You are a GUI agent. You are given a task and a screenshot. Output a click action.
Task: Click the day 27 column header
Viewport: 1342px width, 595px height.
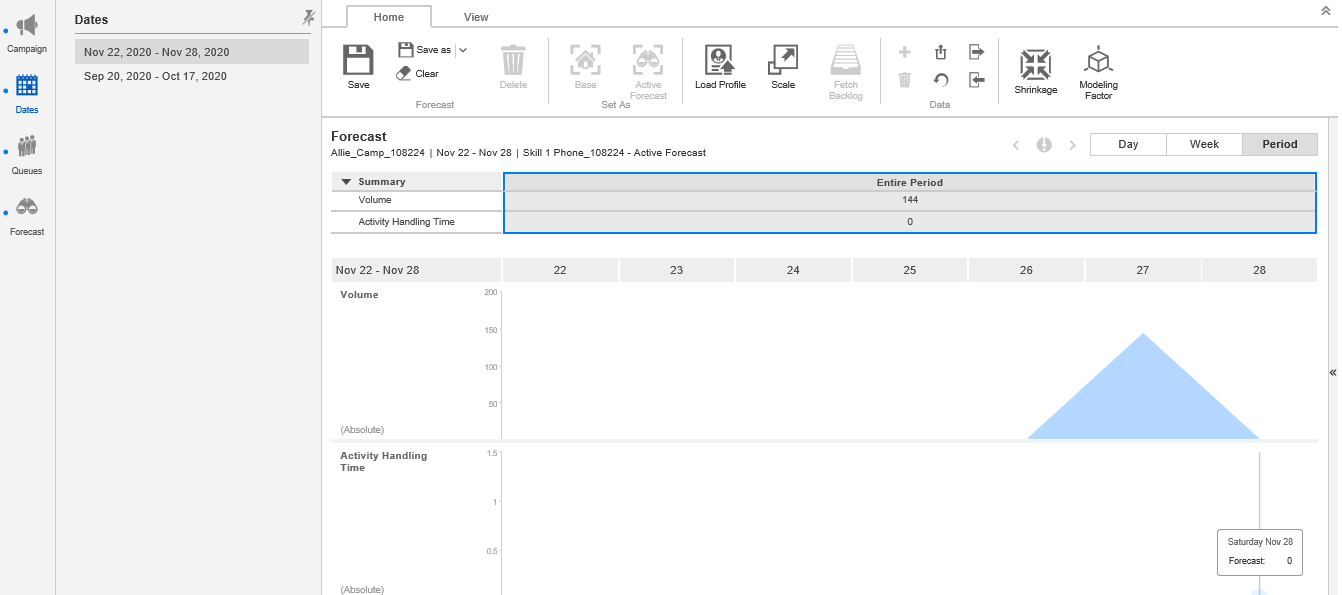pos(1143,270)
